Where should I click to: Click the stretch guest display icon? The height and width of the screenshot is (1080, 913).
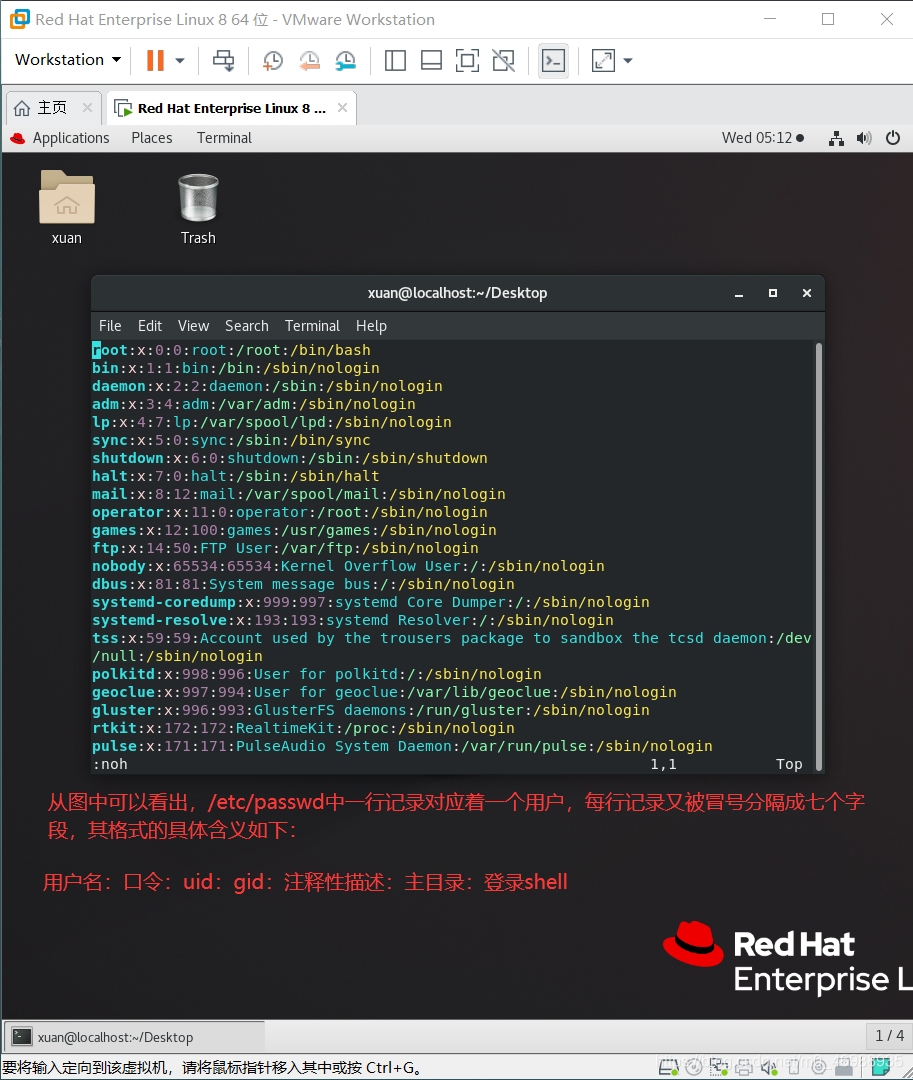pyautogui.click(x=603, y=61)
